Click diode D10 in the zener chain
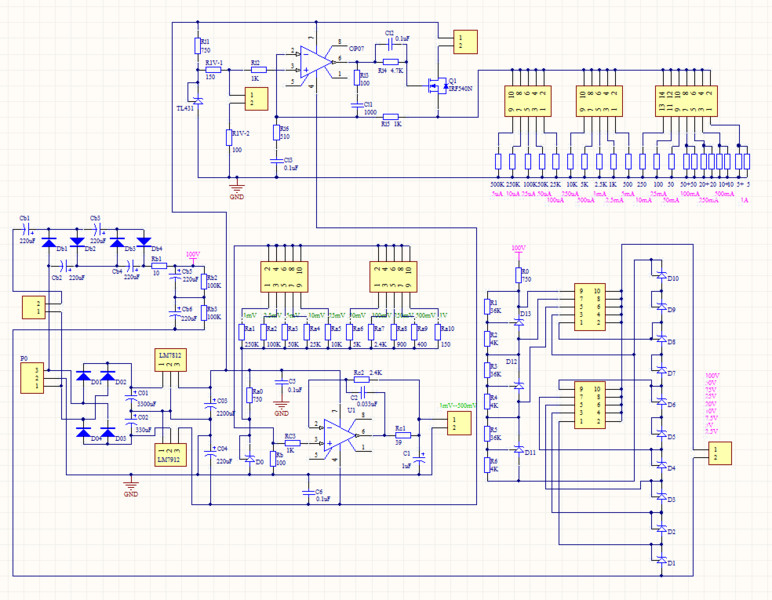The image size is (772, 600). click(x=658, y=275)
